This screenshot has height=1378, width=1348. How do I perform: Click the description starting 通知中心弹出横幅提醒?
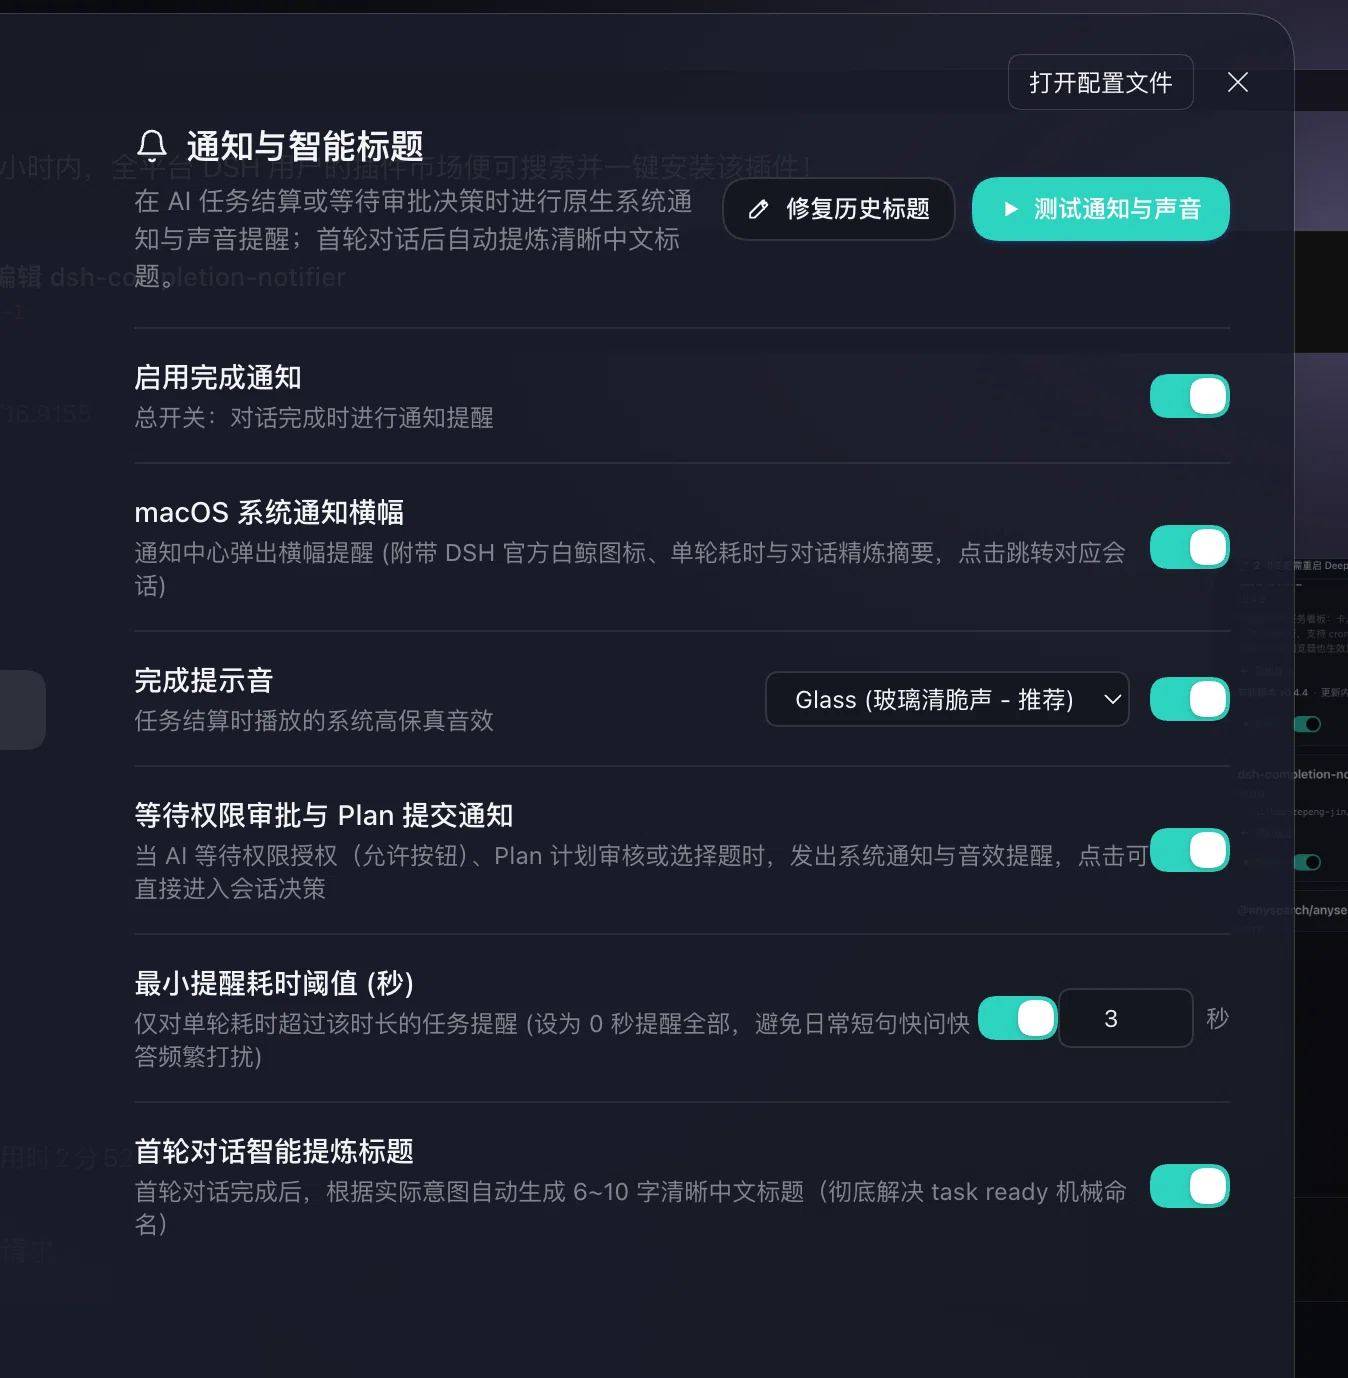point(630,568)
